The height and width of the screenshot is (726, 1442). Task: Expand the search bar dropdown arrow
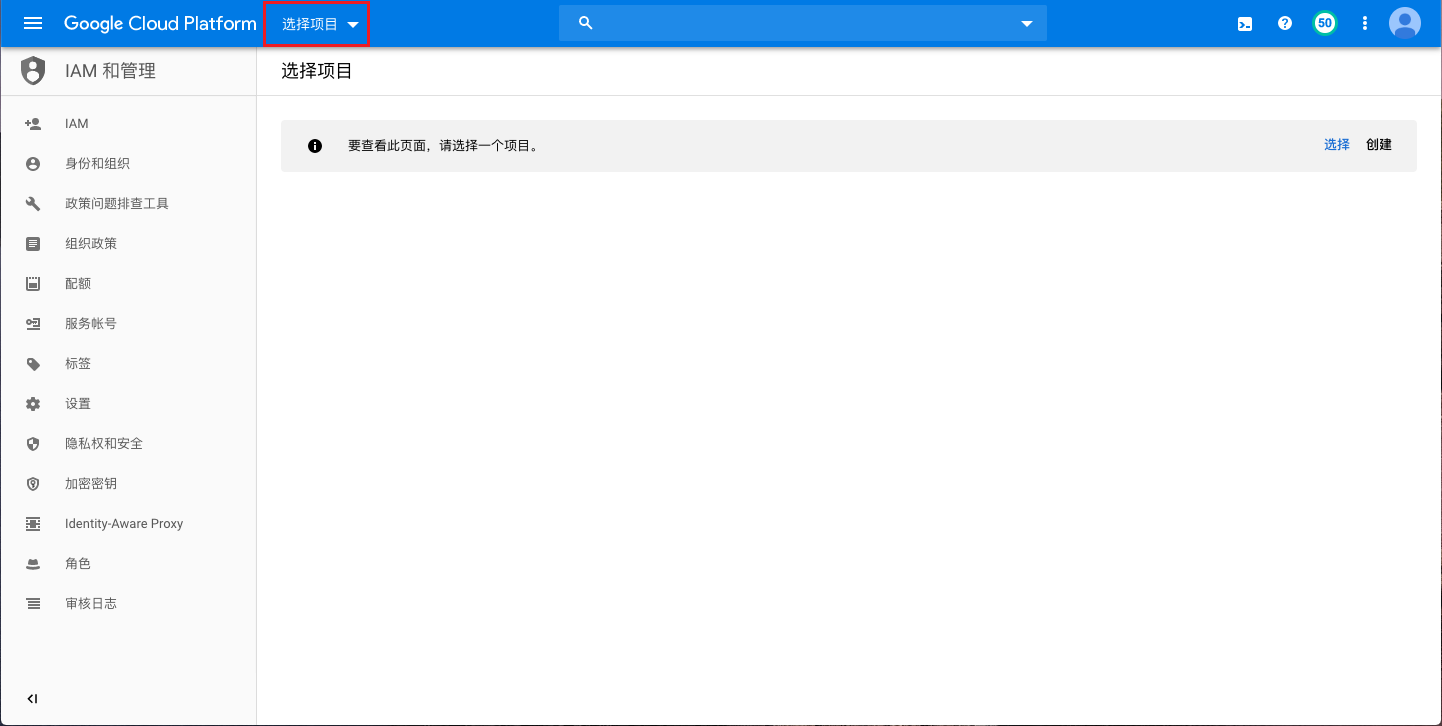(x=1027, y=24)
